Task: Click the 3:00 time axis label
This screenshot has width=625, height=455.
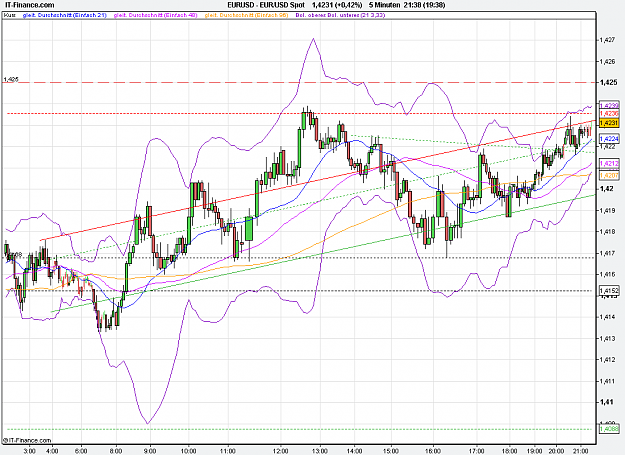Action: click(29, 451)
